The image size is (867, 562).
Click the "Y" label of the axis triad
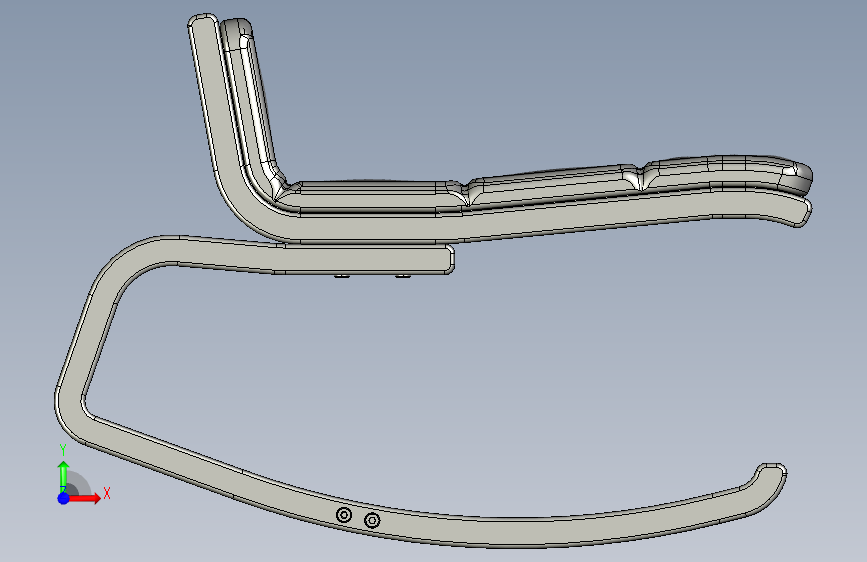click(x=63, y=450)
